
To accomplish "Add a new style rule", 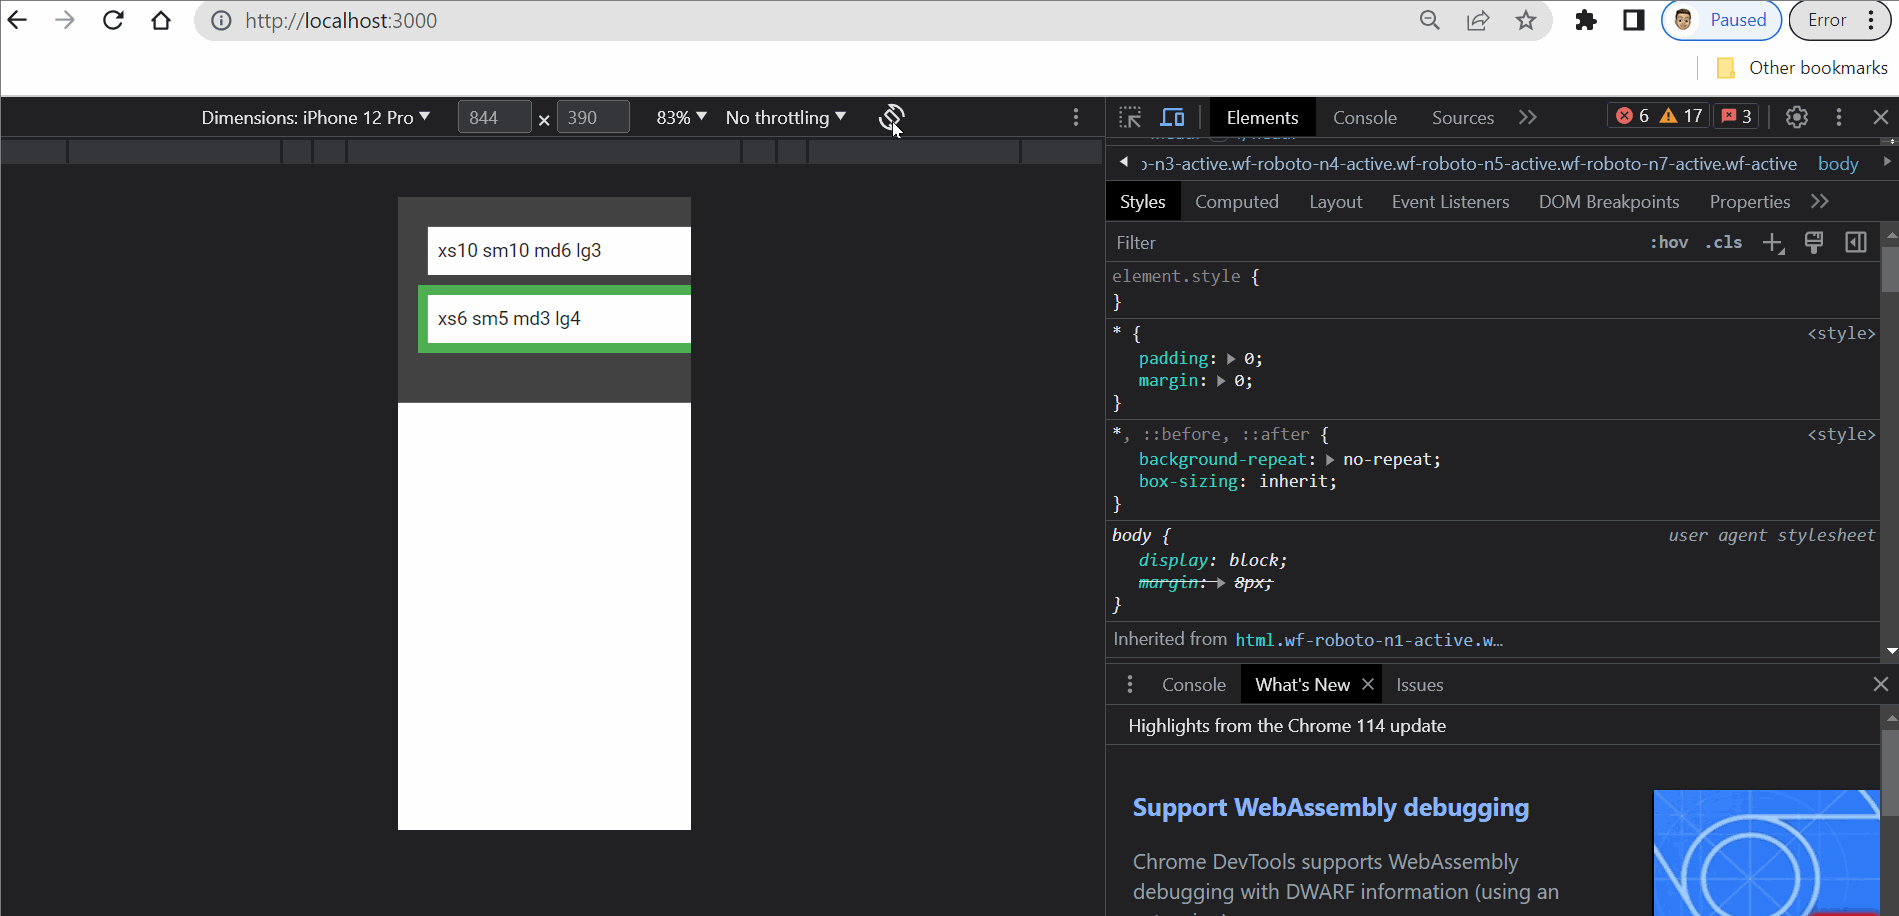I will pos(1773,243).
